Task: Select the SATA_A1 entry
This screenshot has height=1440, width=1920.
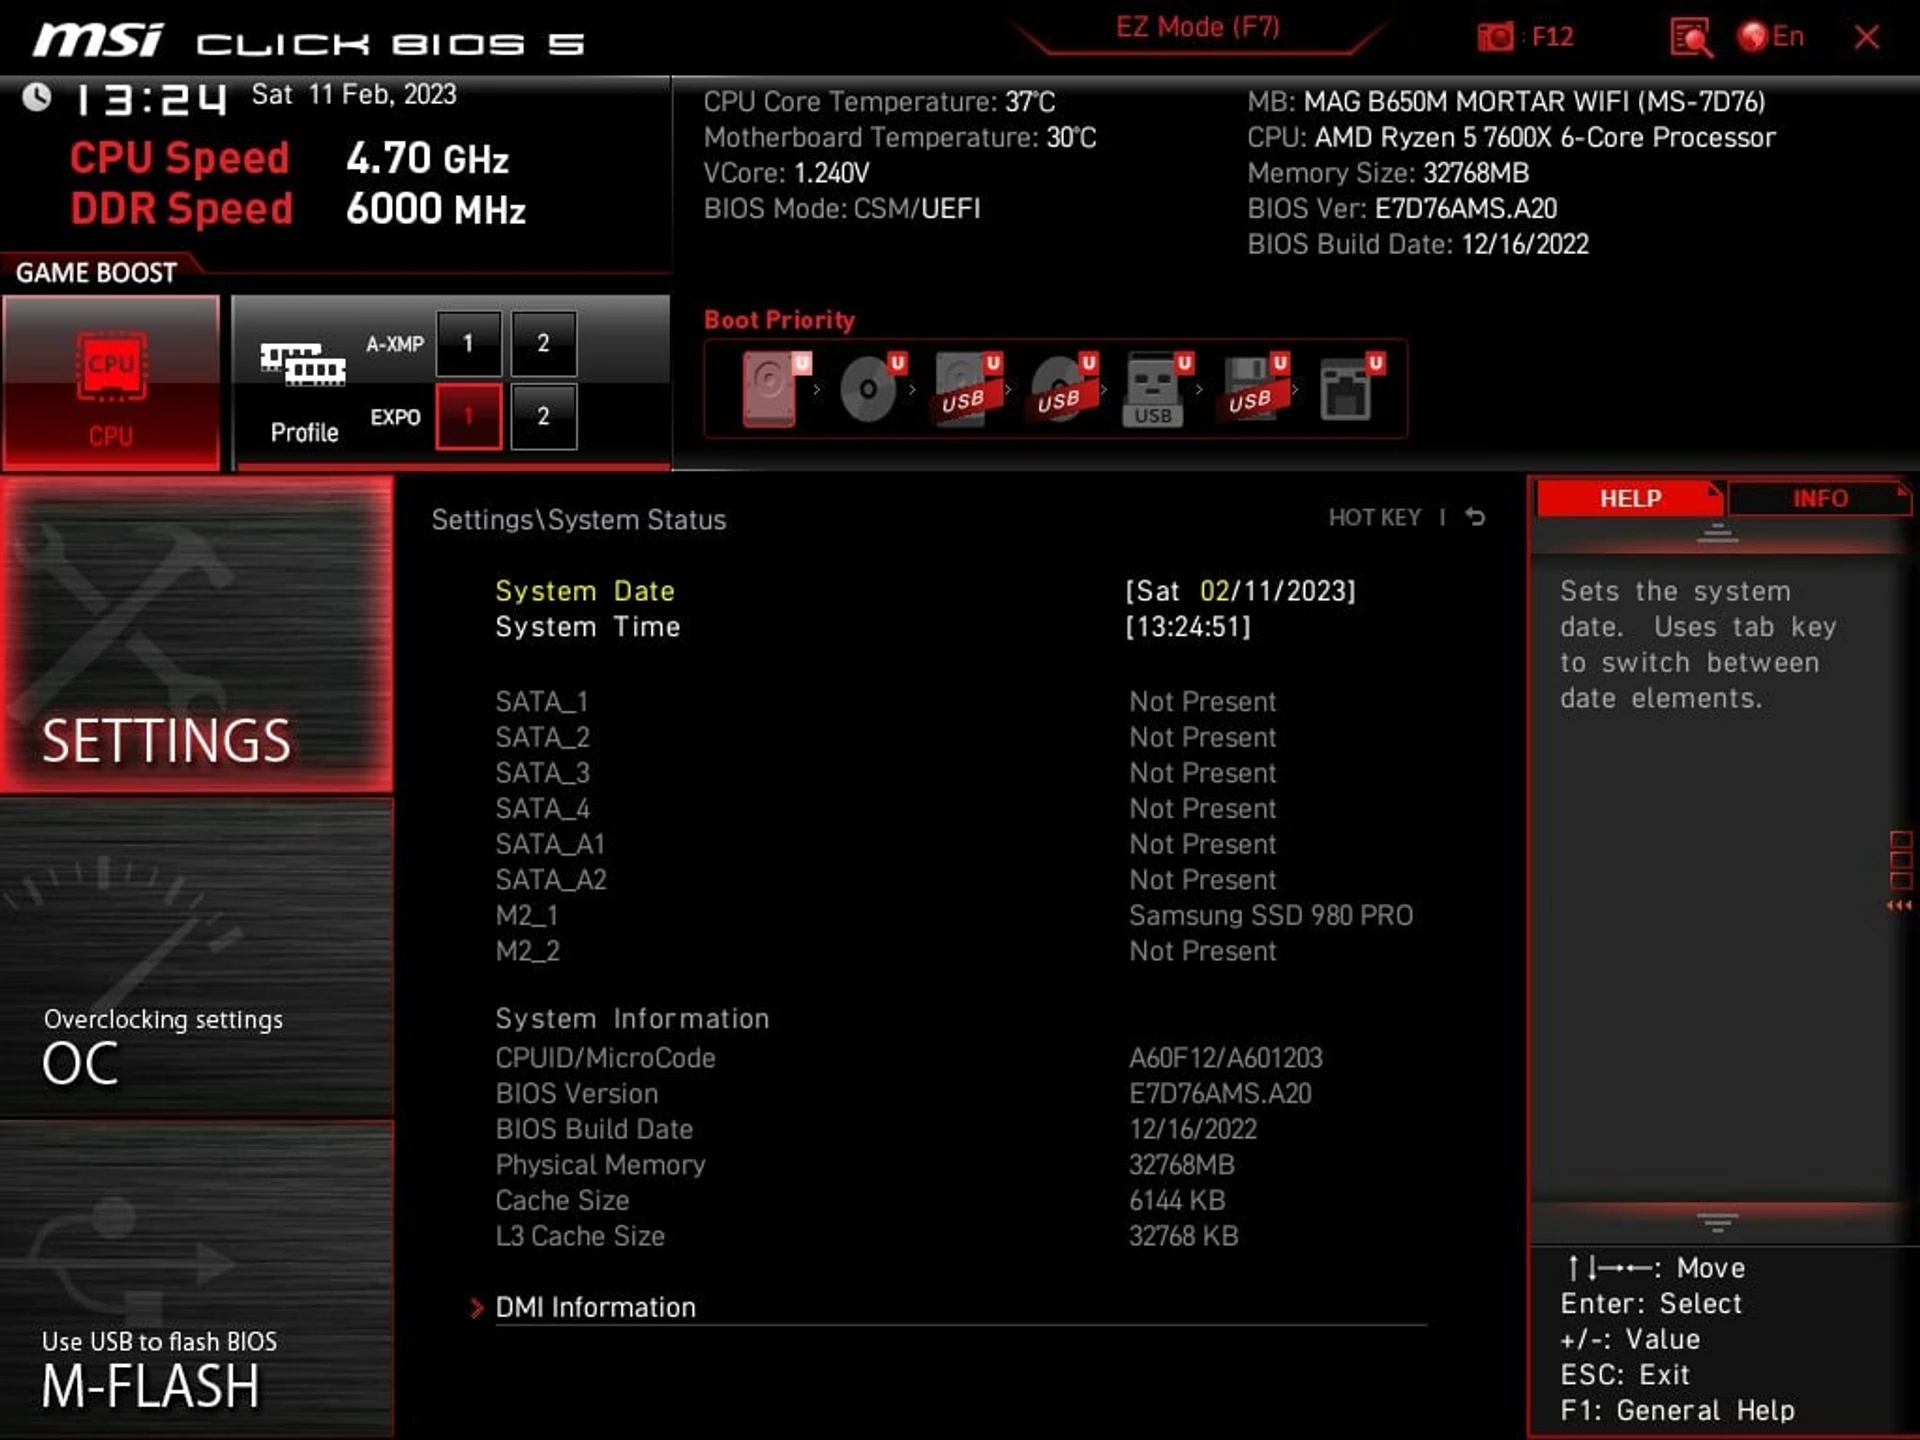Action: [550, 845]
